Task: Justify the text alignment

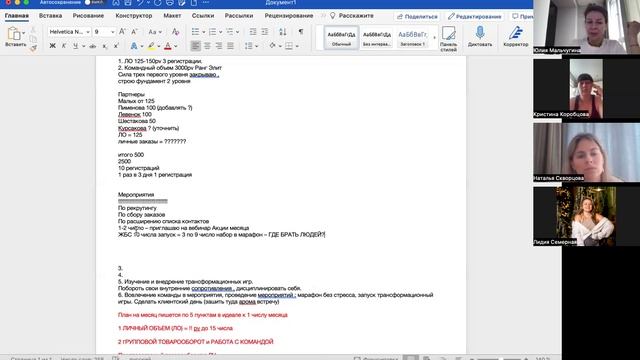Action: pyautogui.click(x=230, y=46)
